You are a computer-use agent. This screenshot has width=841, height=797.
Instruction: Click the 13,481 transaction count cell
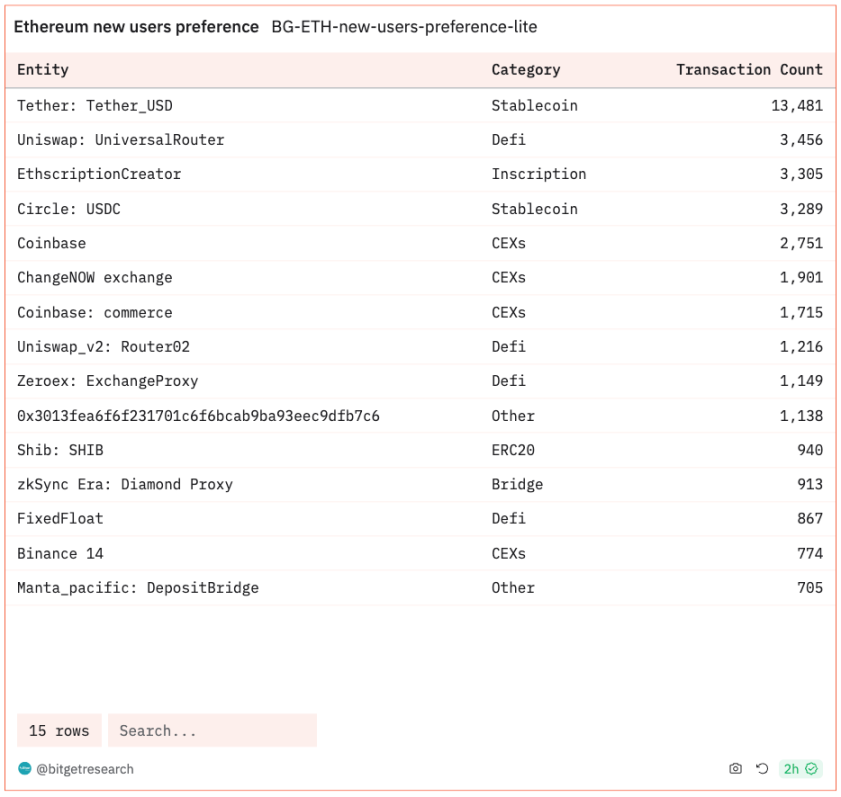coord(796,106)
